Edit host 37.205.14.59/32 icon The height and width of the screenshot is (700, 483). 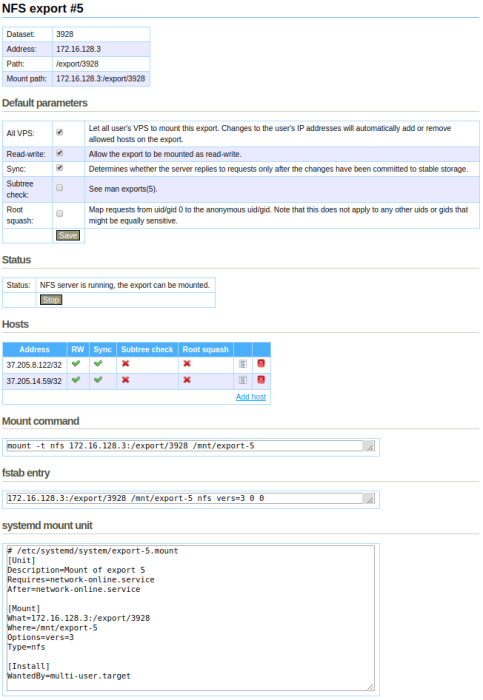[x=243, y=380]
